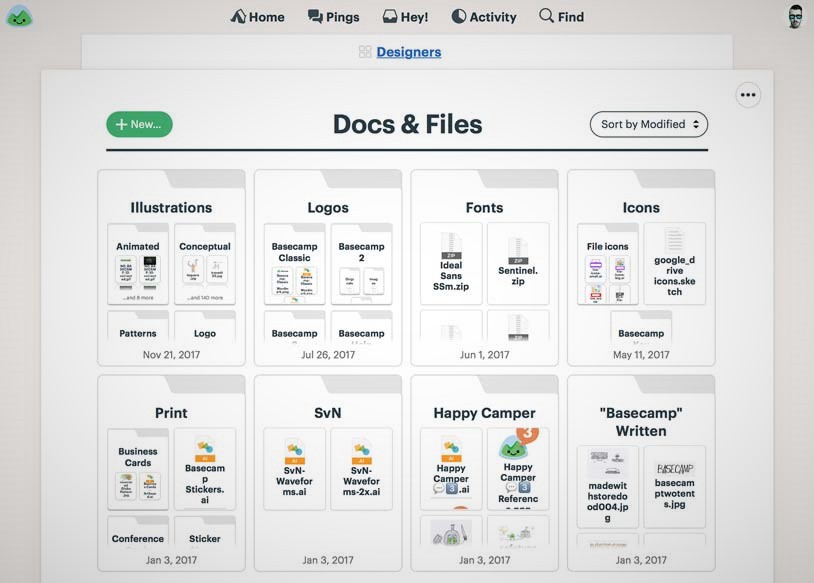
Task: Open the Conceptual subfolder in Illustrations
Action: point(205,264)
